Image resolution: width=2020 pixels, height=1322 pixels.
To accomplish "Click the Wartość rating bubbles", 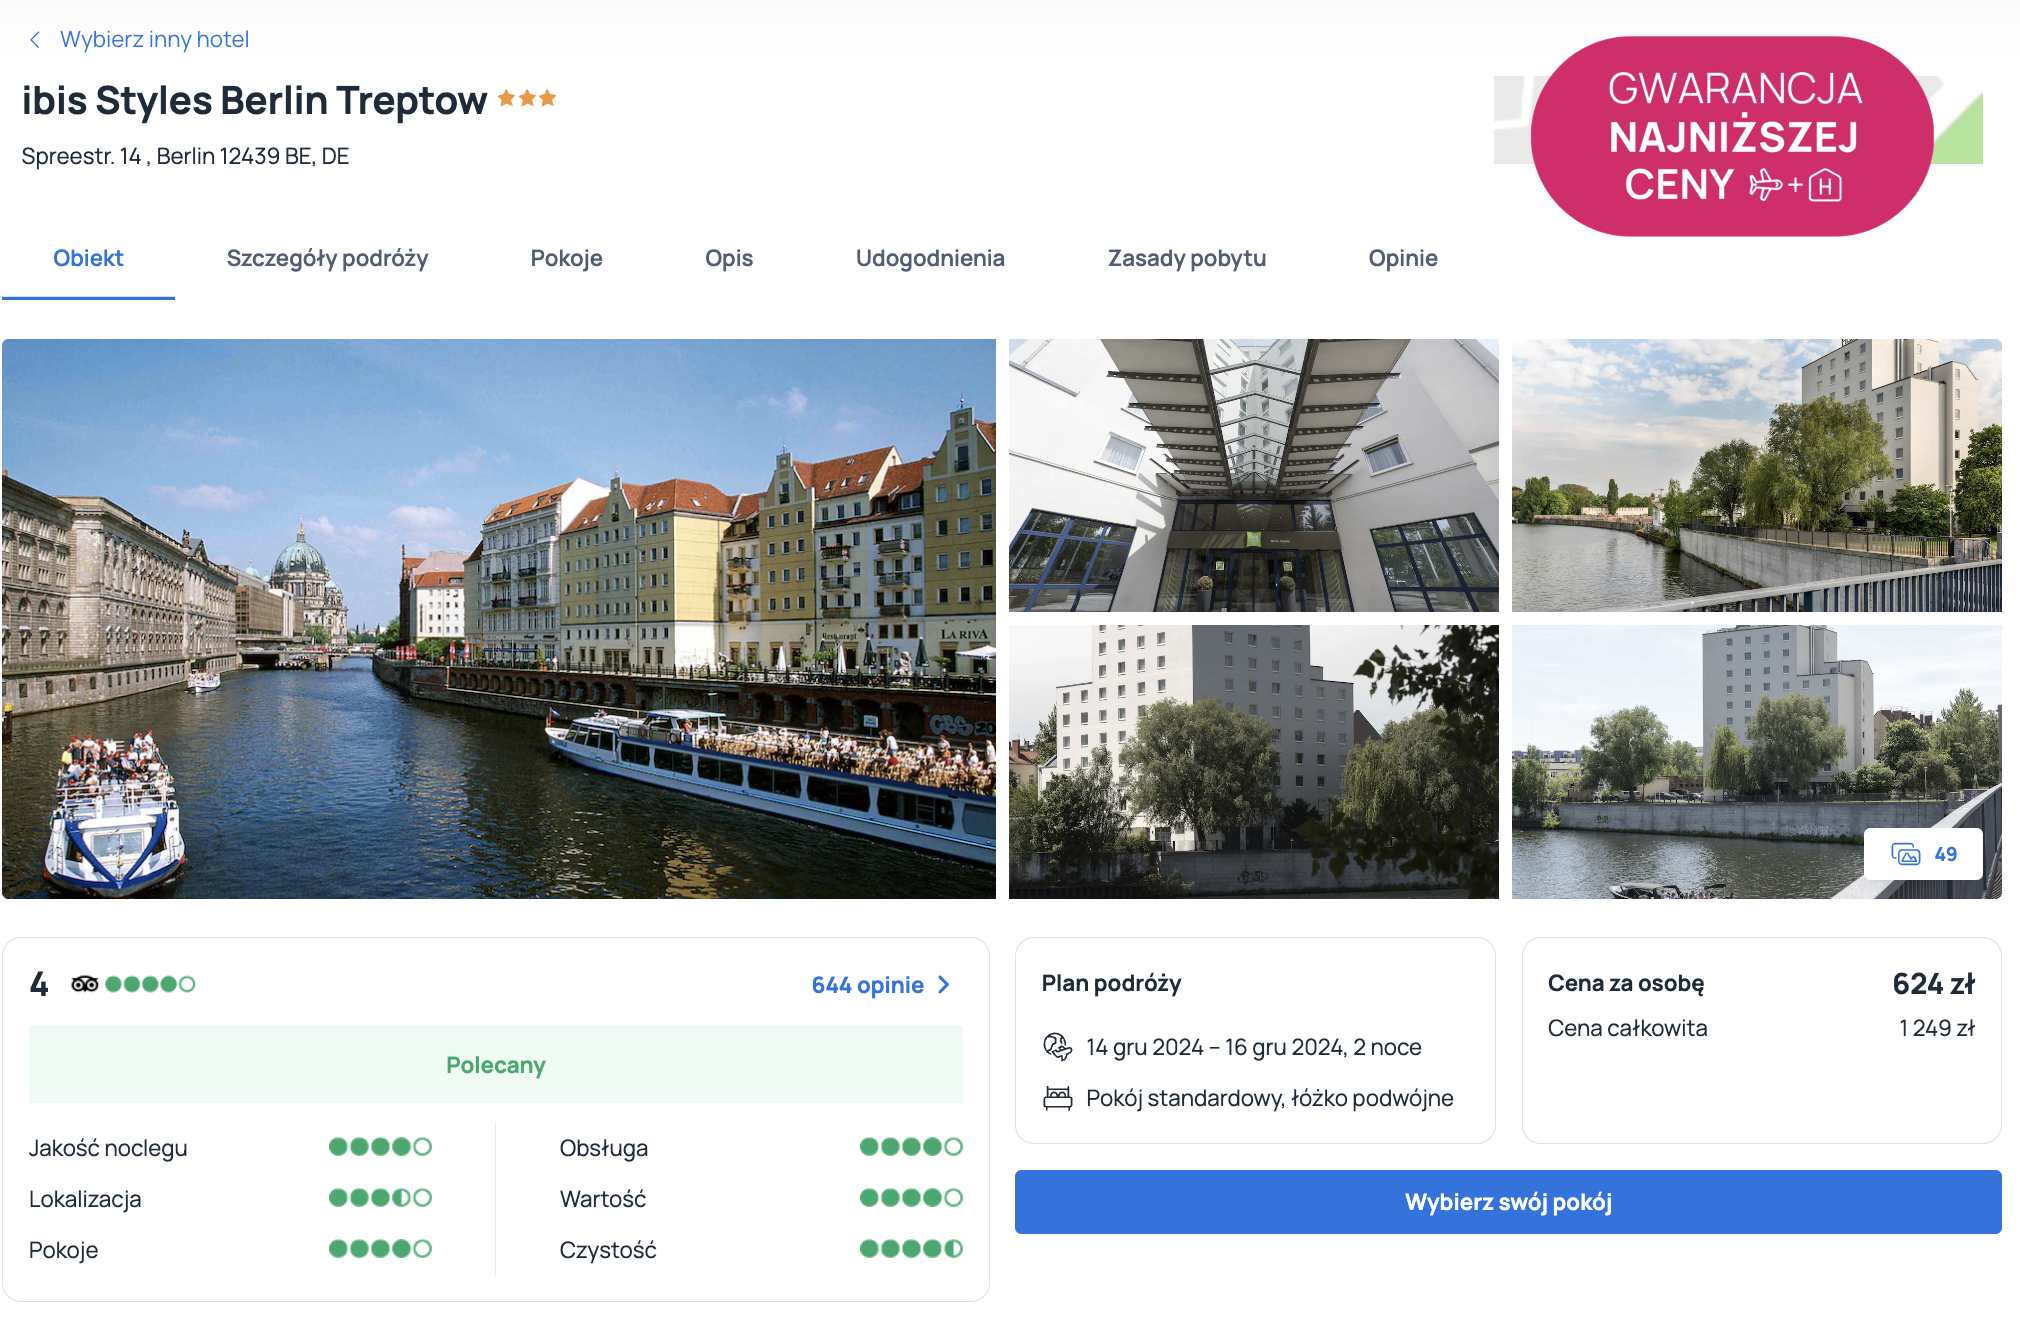I will [911, 1198].
